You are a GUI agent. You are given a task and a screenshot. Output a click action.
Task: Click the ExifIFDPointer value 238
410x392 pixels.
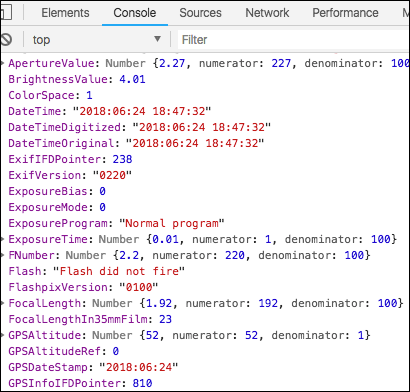[x=122, y=159]
